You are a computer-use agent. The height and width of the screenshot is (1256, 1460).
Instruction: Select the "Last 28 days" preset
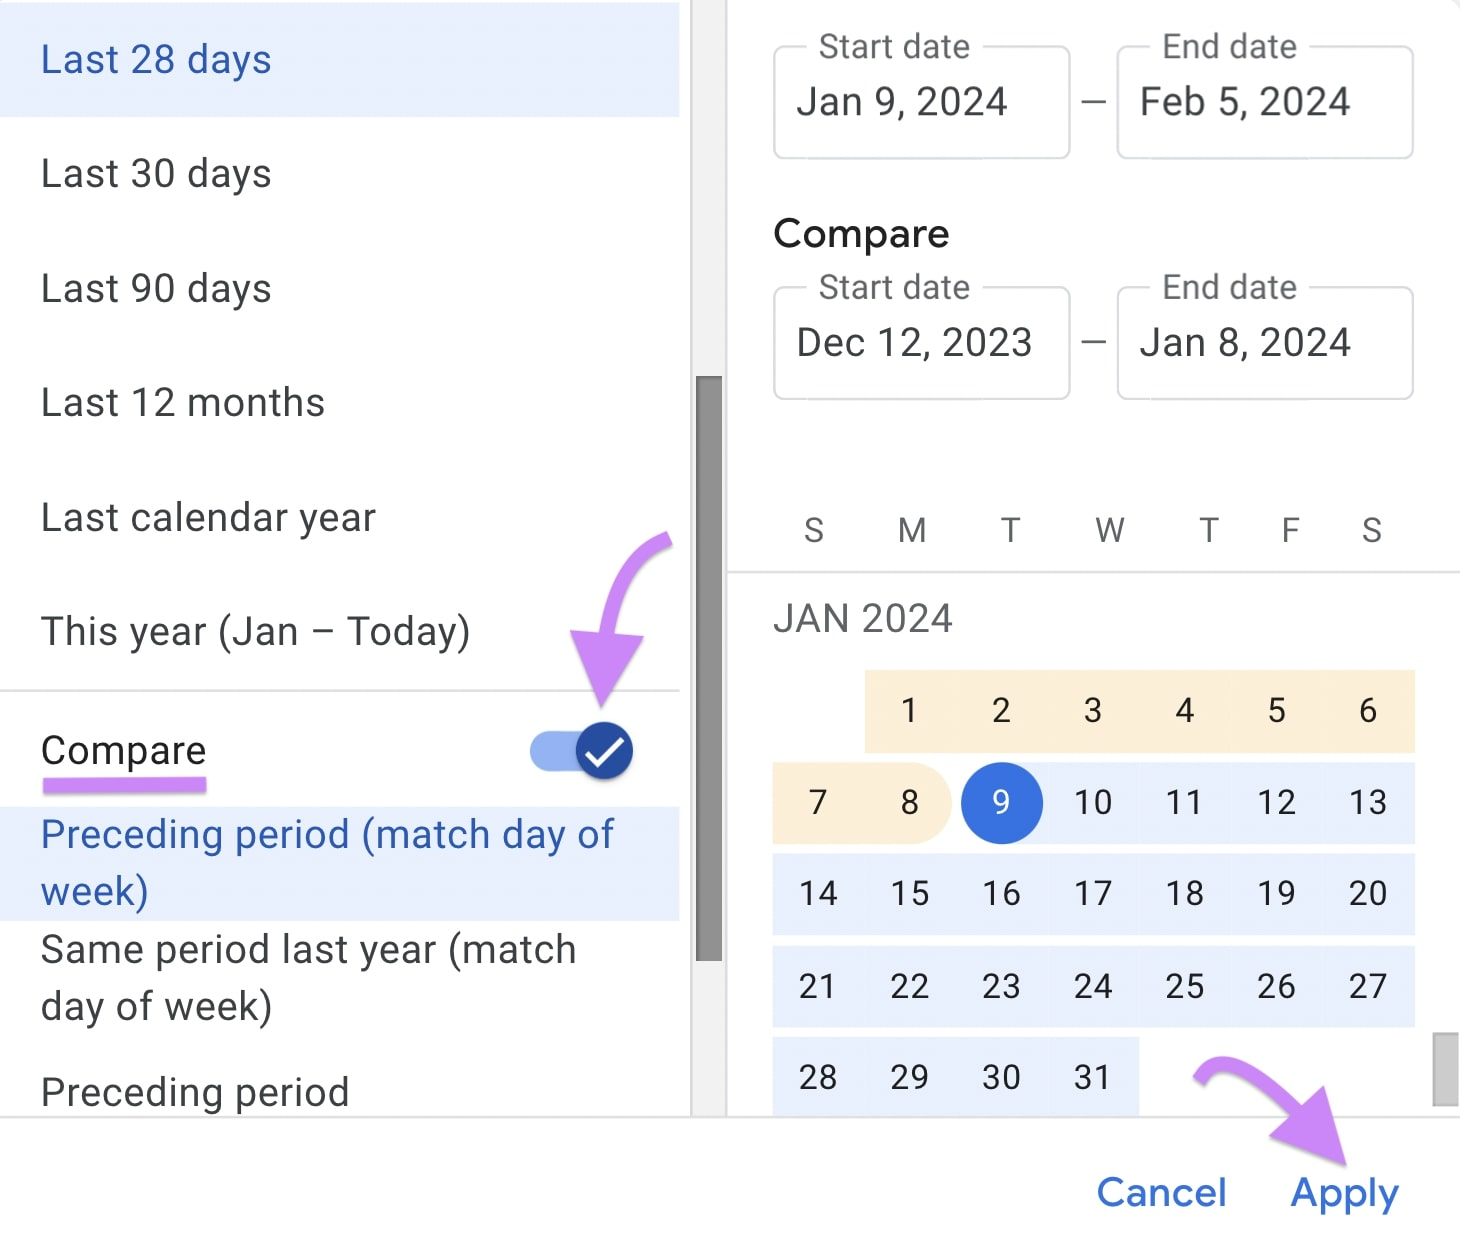(x=156, y=60)
